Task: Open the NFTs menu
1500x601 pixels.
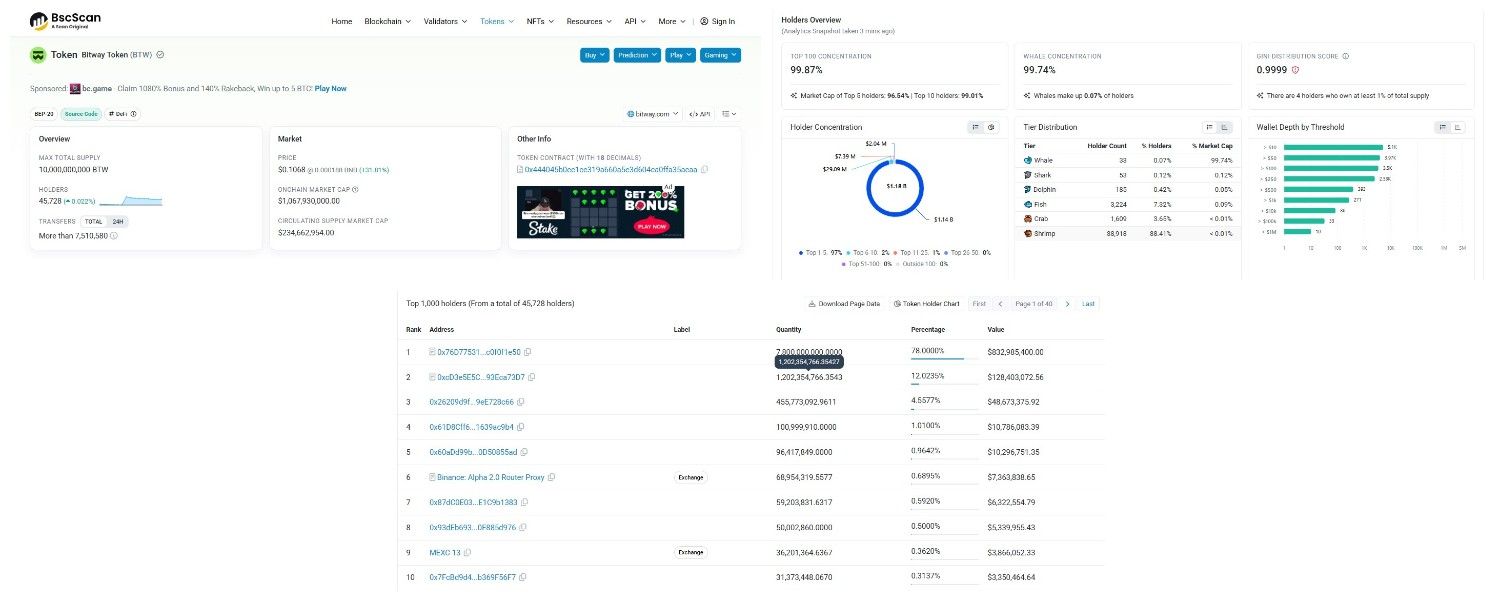Action: click(540, 21)
